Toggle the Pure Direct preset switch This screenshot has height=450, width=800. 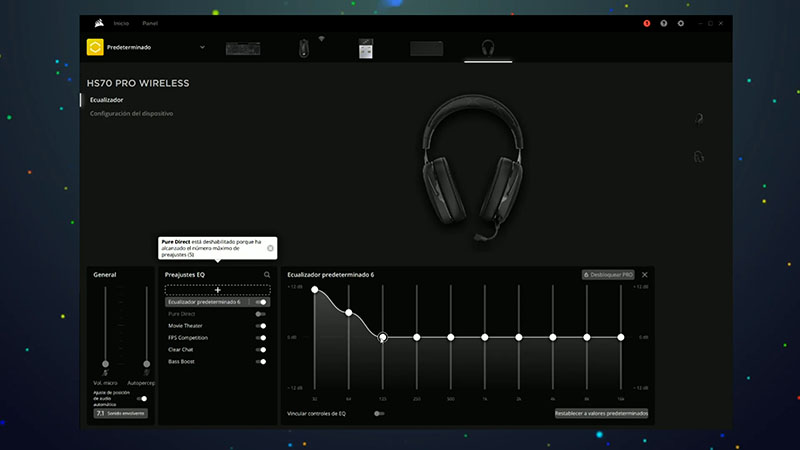tap(261, 314)
